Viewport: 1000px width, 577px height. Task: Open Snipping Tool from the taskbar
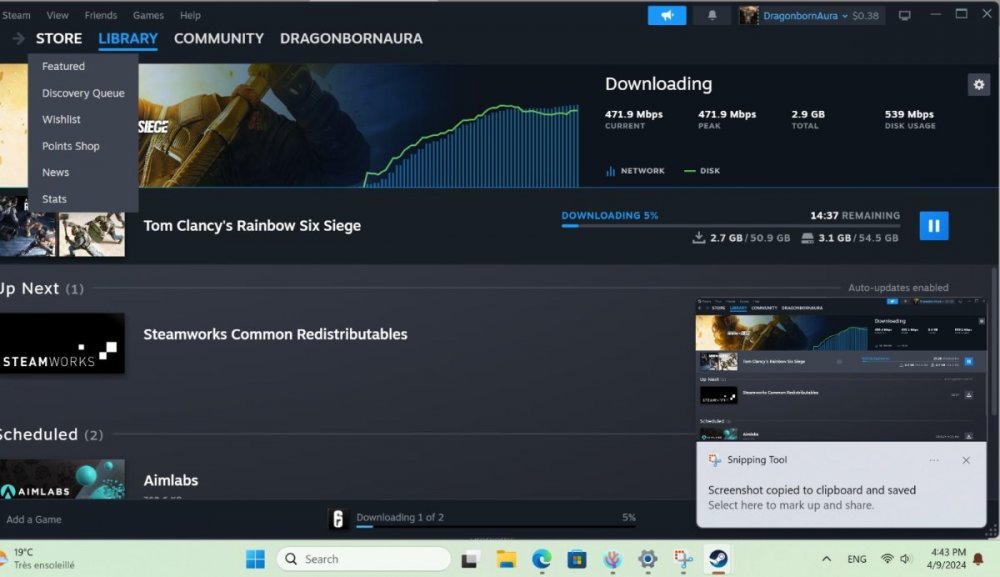tap(682, 559)
